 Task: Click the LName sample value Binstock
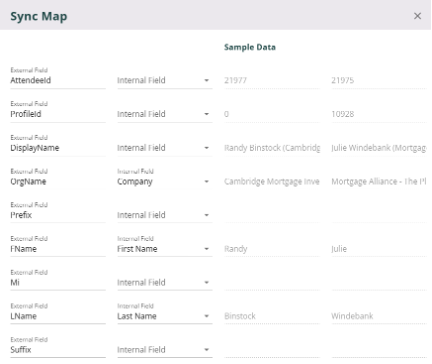coord(240,316)
